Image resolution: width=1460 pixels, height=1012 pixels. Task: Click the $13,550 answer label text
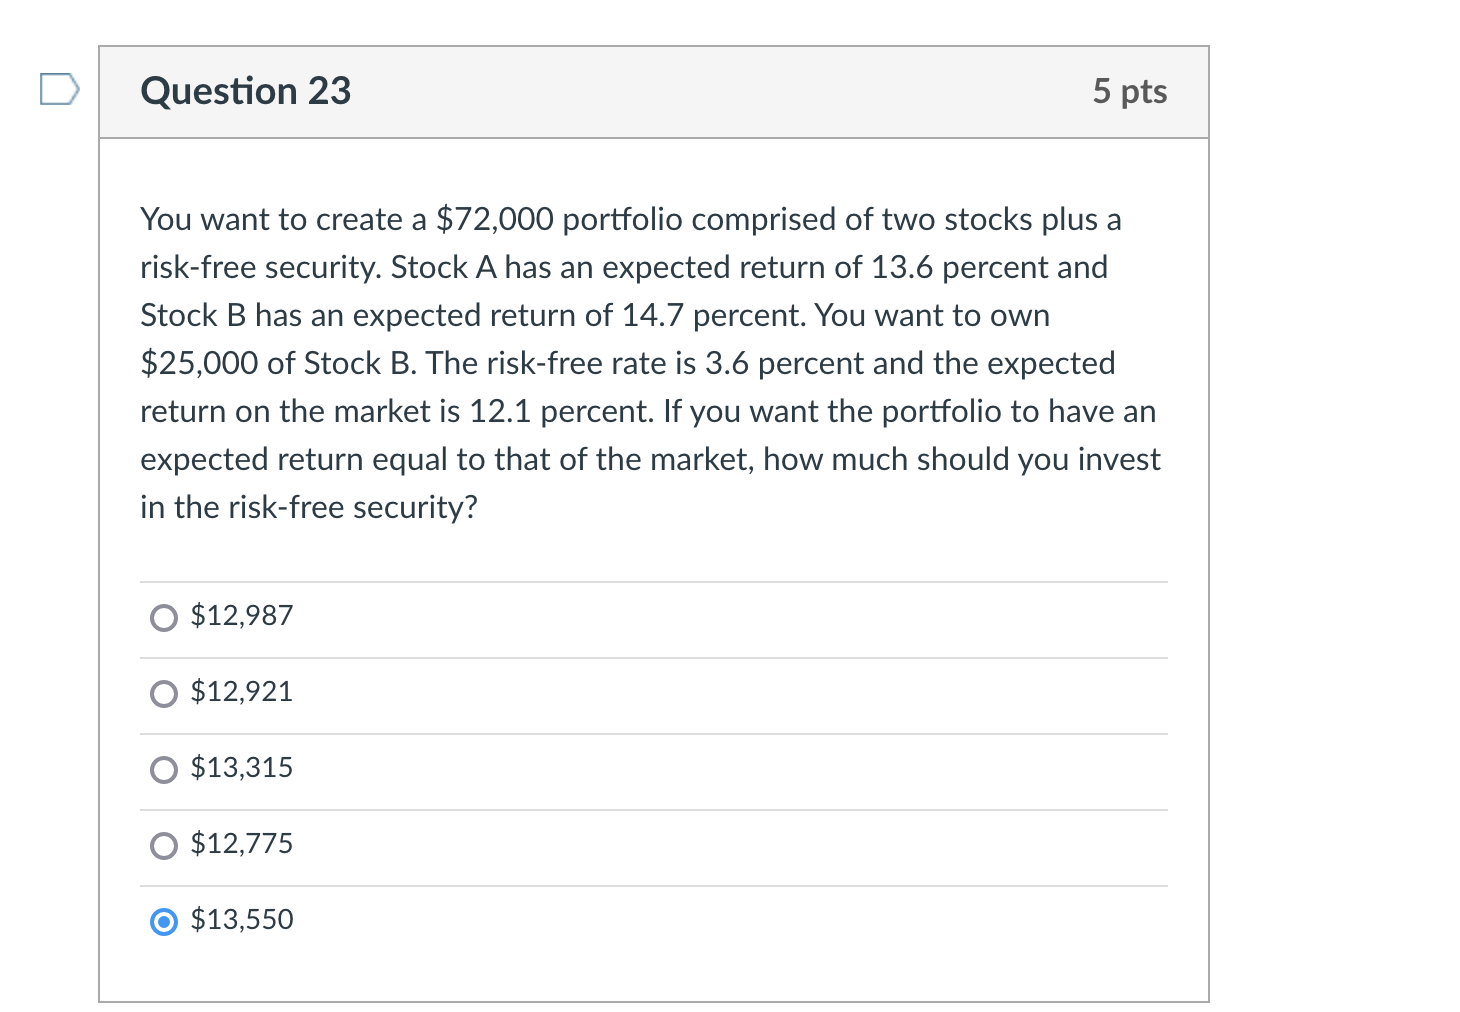tap(241, 919)
